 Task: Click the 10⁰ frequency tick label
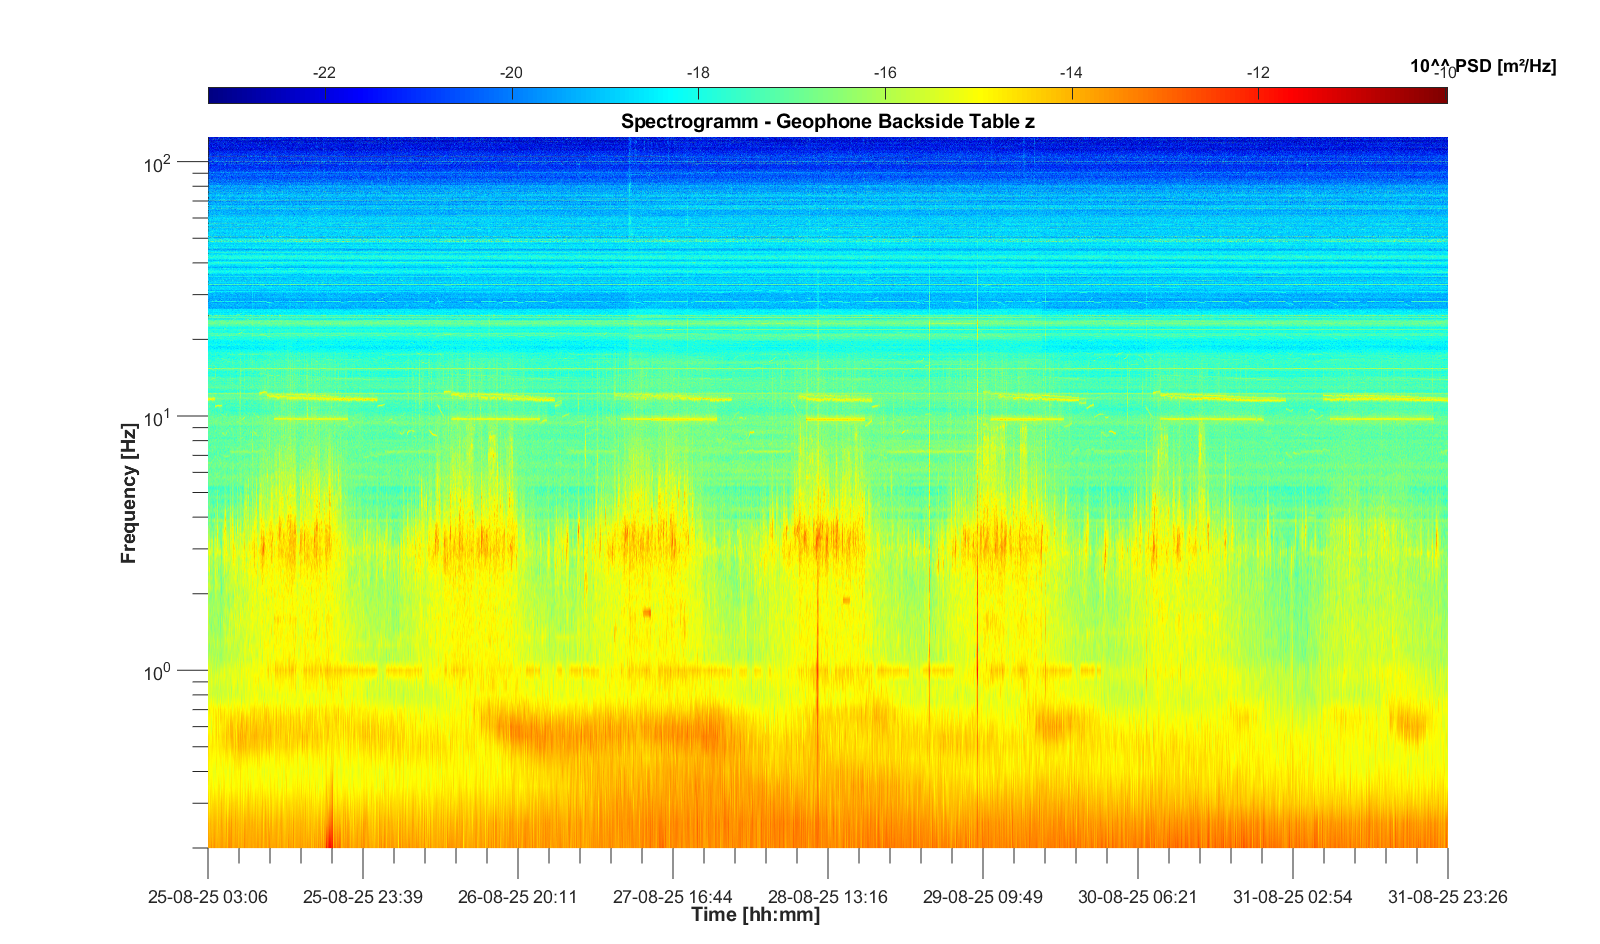[x=158, y=672]
